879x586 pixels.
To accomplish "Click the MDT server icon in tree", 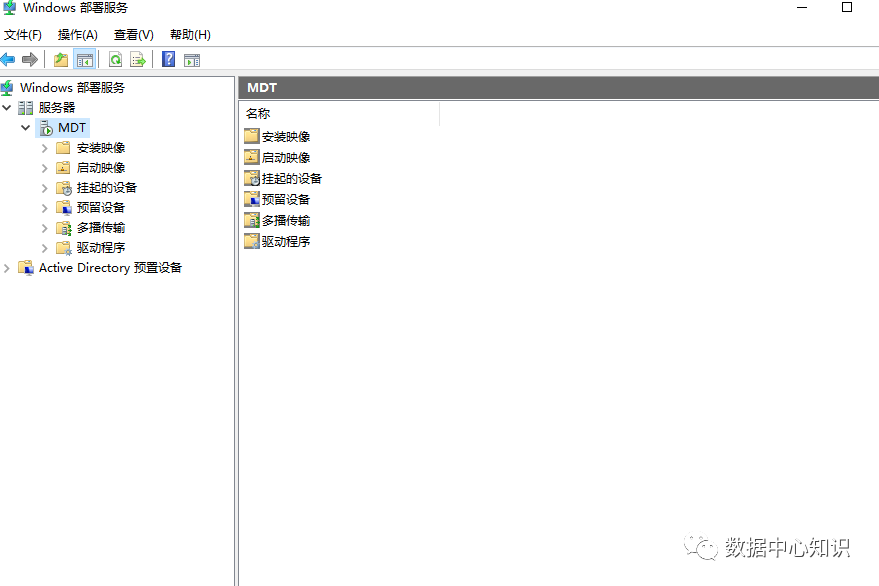I will coord(47,128).
